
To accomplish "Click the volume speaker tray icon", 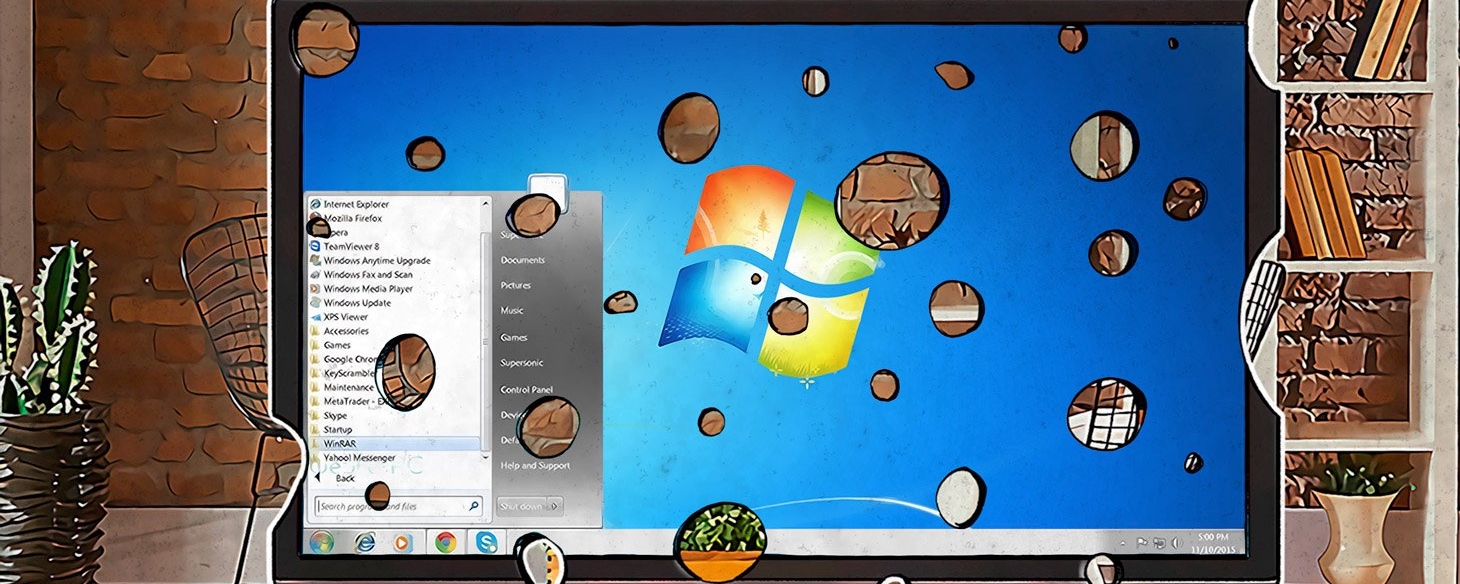I will pyautogui.click(x=1175, y=543).
